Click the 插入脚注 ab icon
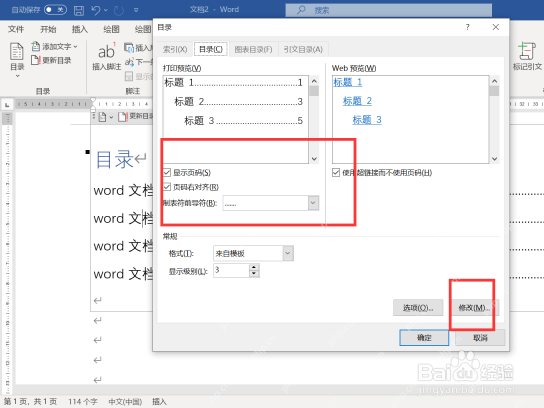 click(x=107, y=51)
